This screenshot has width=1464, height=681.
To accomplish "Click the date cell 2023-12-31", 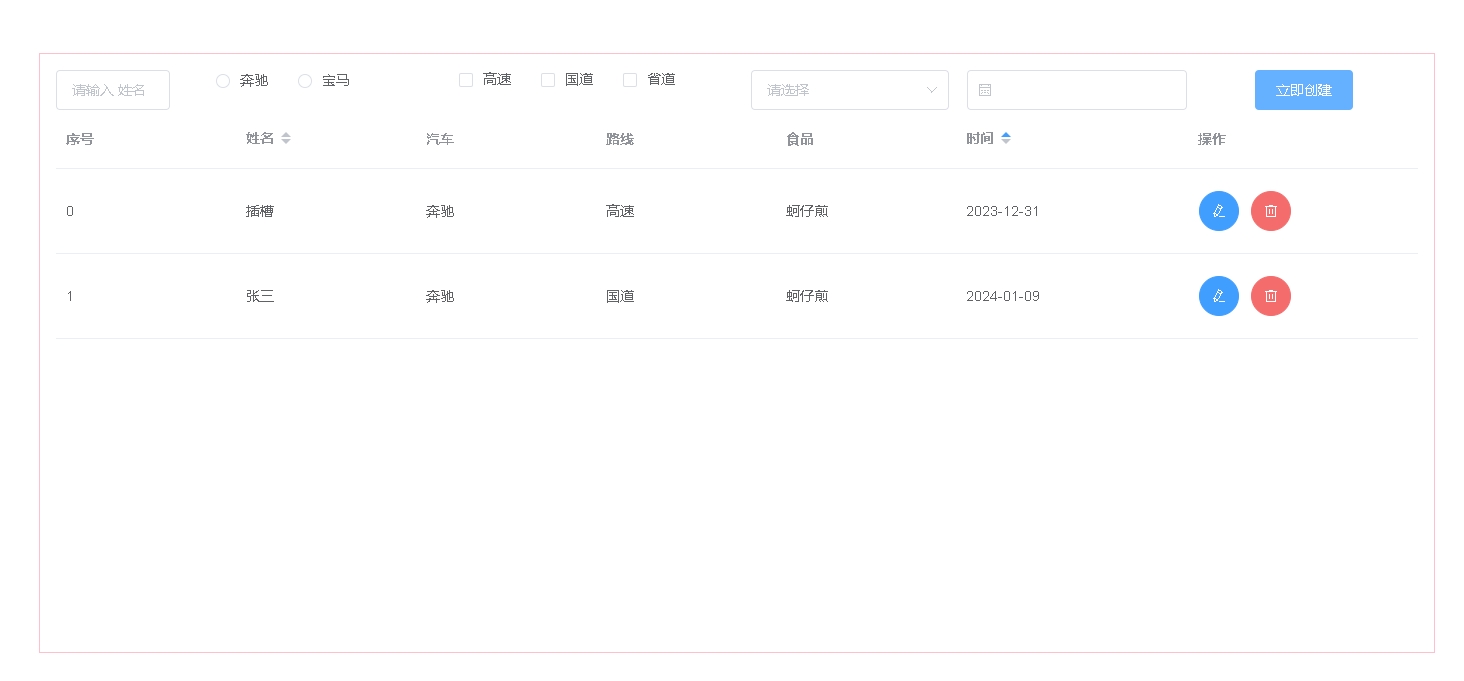I will pos(1003,211).
